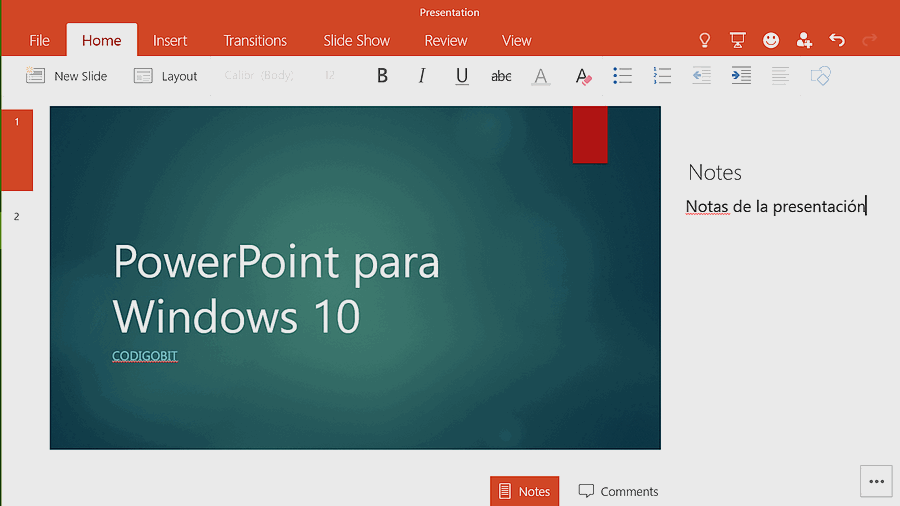Toggle Italic formatting

click(x=422, y=76)
